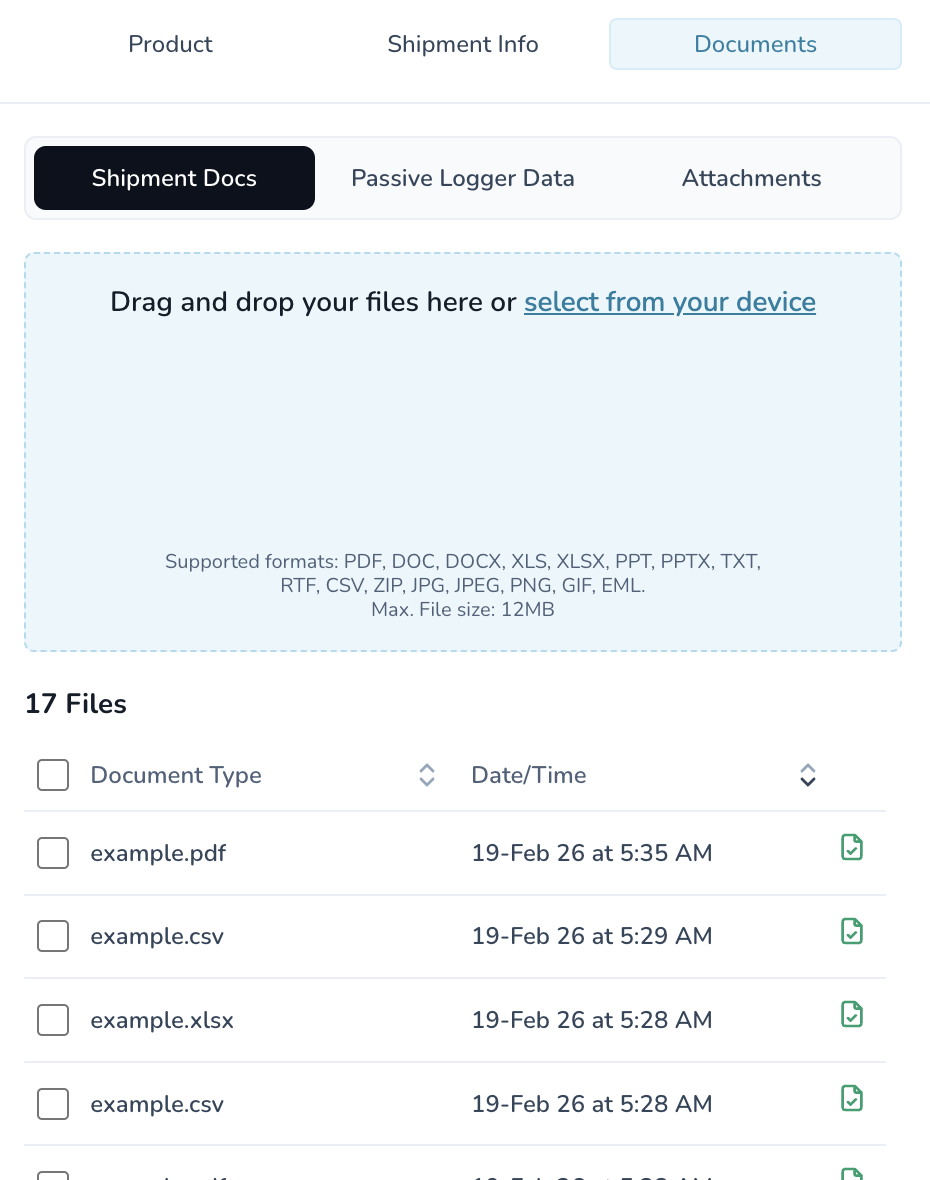Click the '19-Feb 26 at 5:29 AM' cell
Screen dimensions: 930x1180
pyautogui.click(x=592, y=936)
